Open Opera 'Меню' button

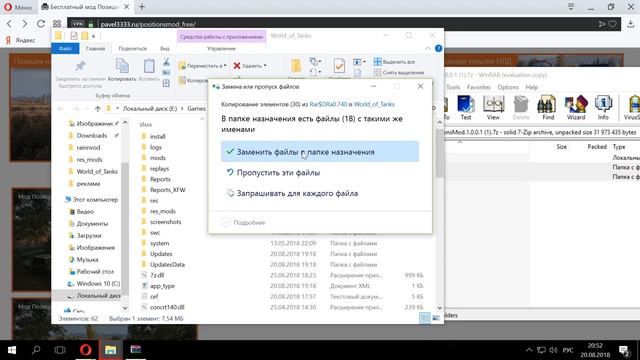pyautogui.click(x=18, y=7)
